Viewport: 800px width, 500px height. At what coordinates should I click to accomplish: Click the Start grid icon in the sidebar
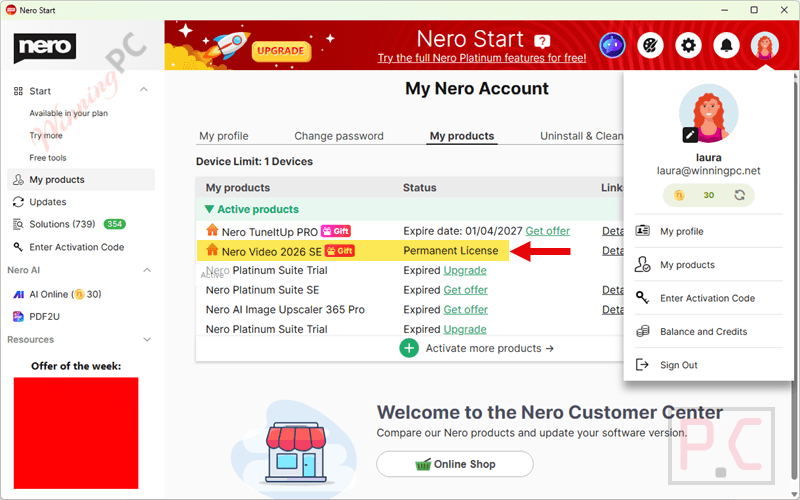coord(18,91)
